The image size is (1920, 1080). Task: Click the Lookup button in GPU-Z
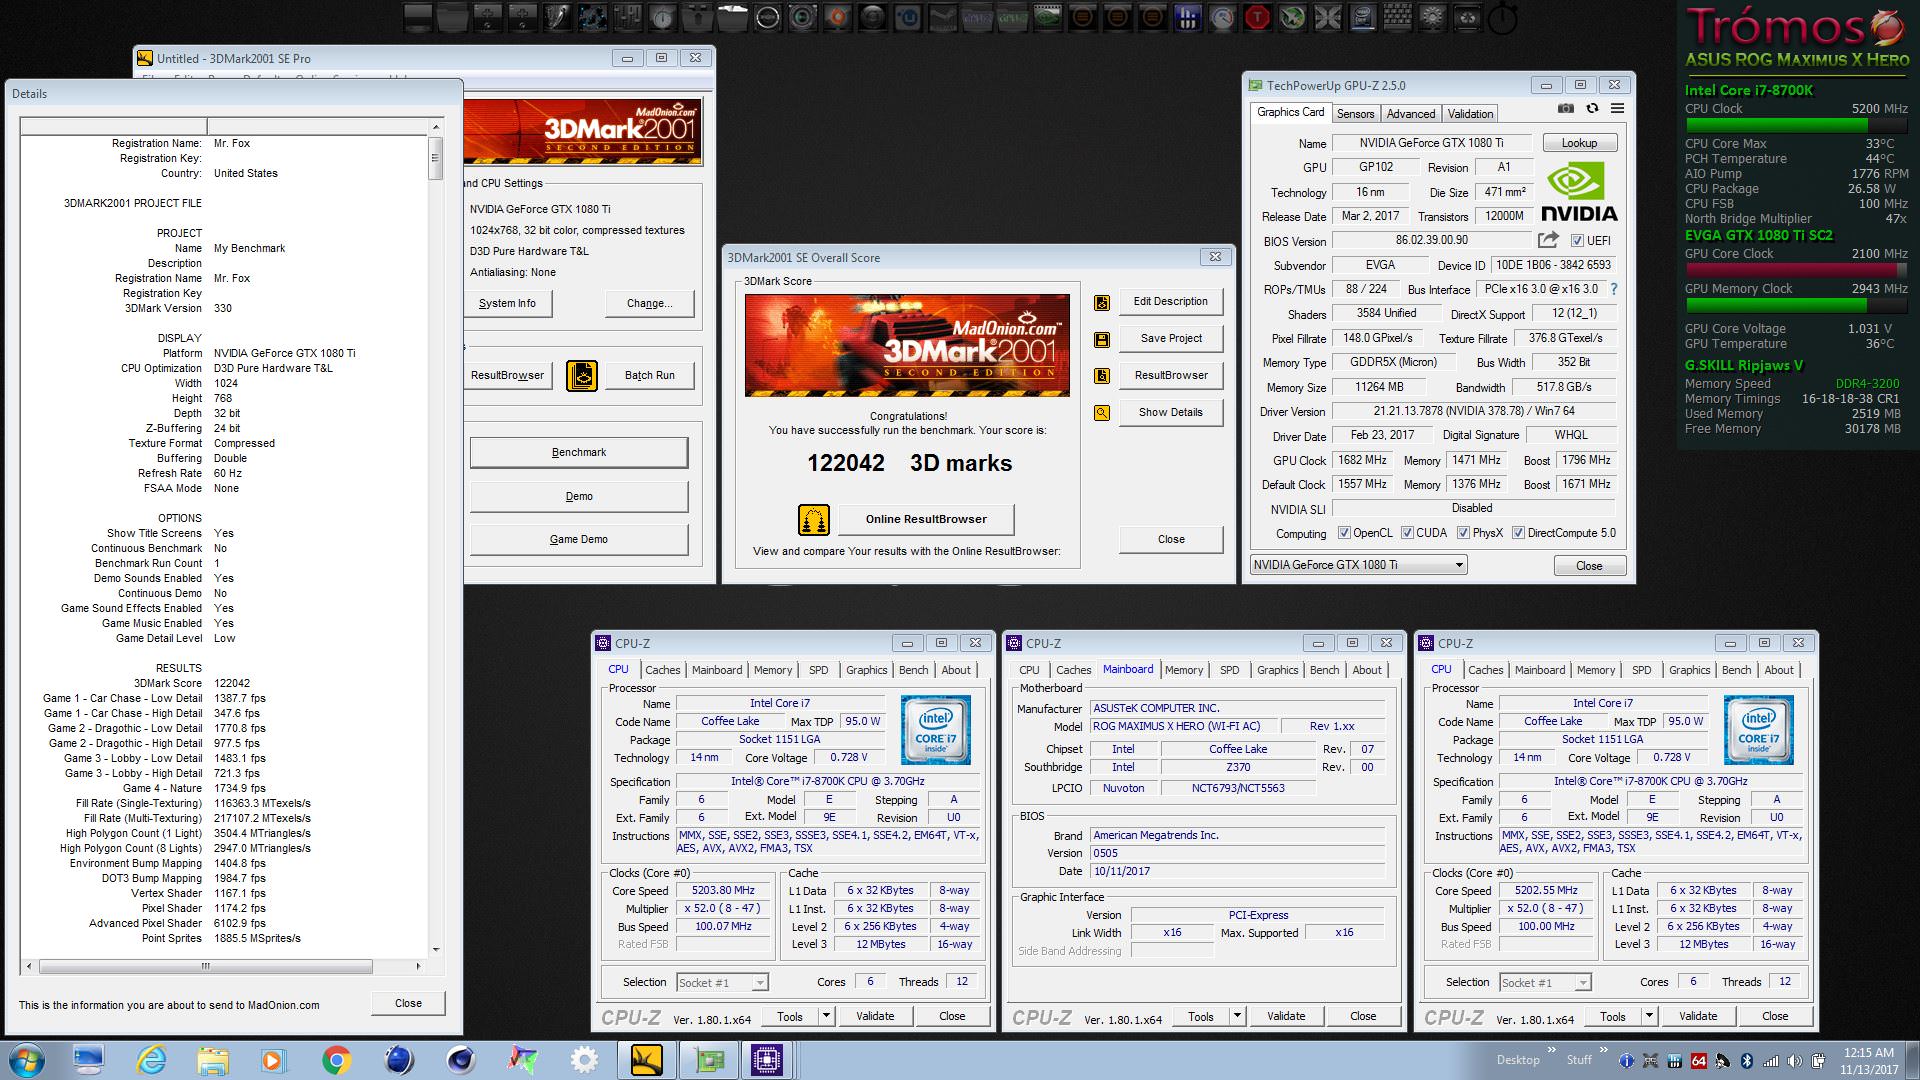pyautogui.click(x=1579, y=143)
